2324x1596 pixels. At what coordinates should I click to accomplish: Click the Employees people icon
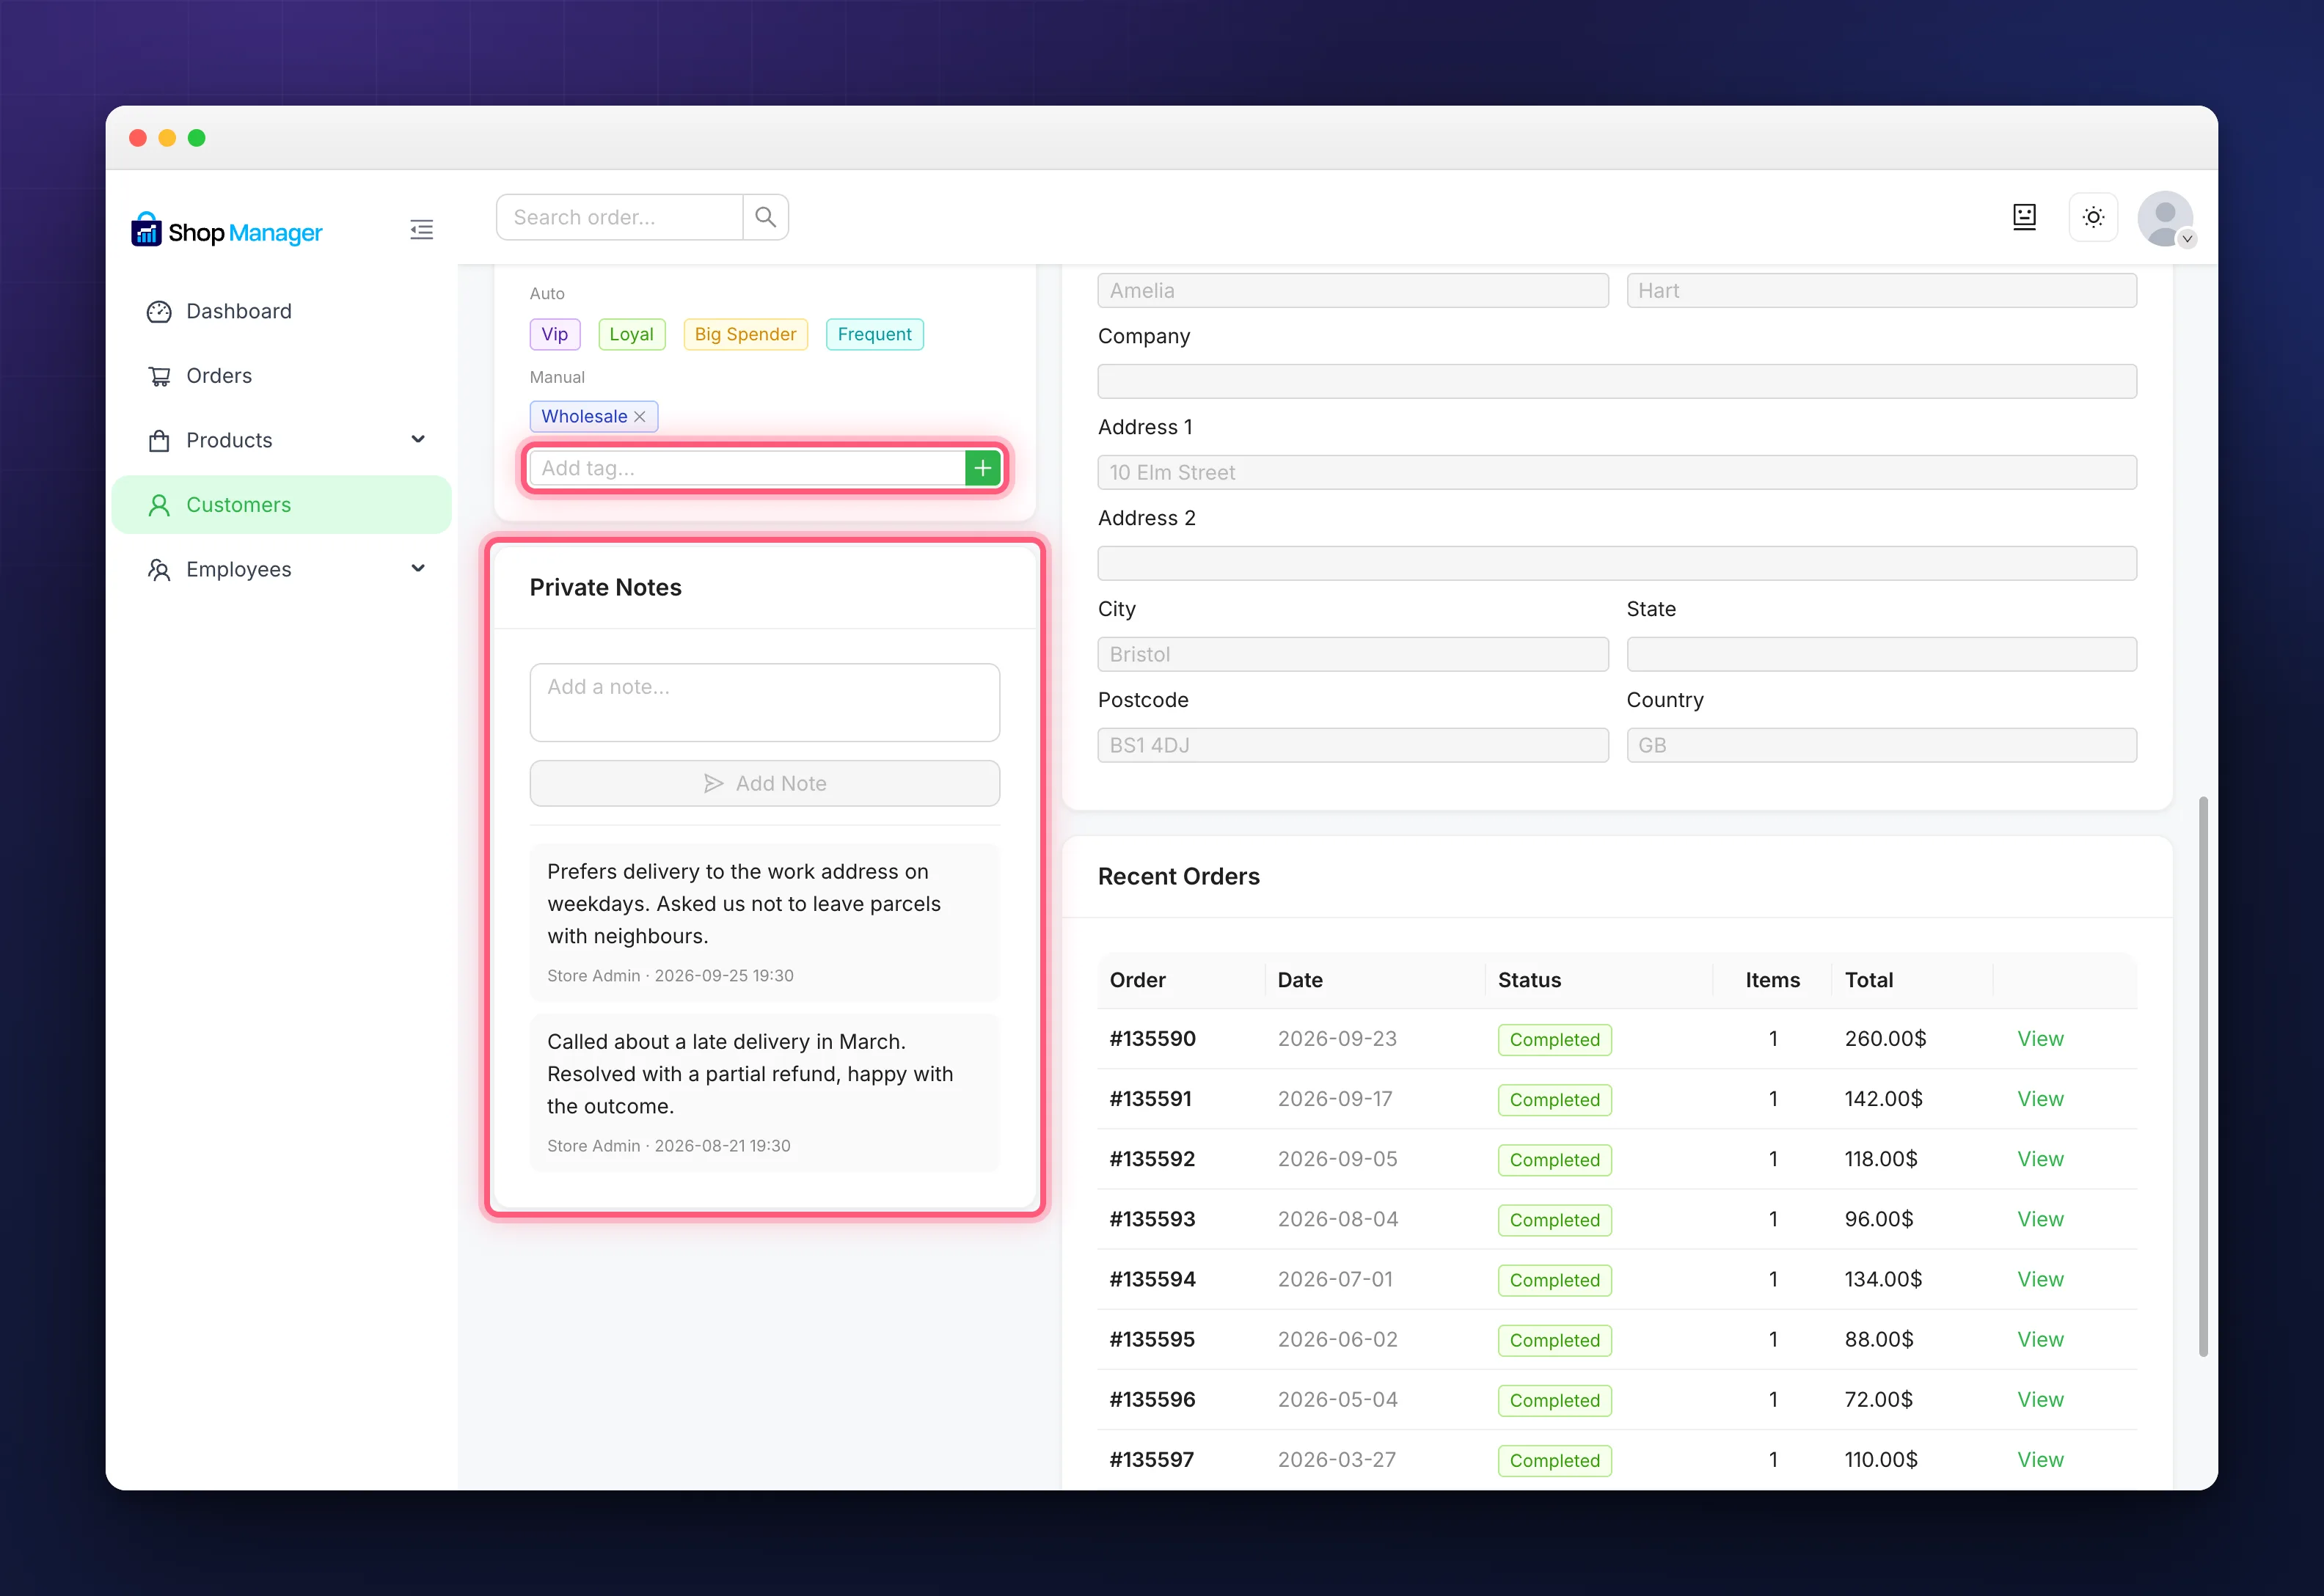[159, 570]
